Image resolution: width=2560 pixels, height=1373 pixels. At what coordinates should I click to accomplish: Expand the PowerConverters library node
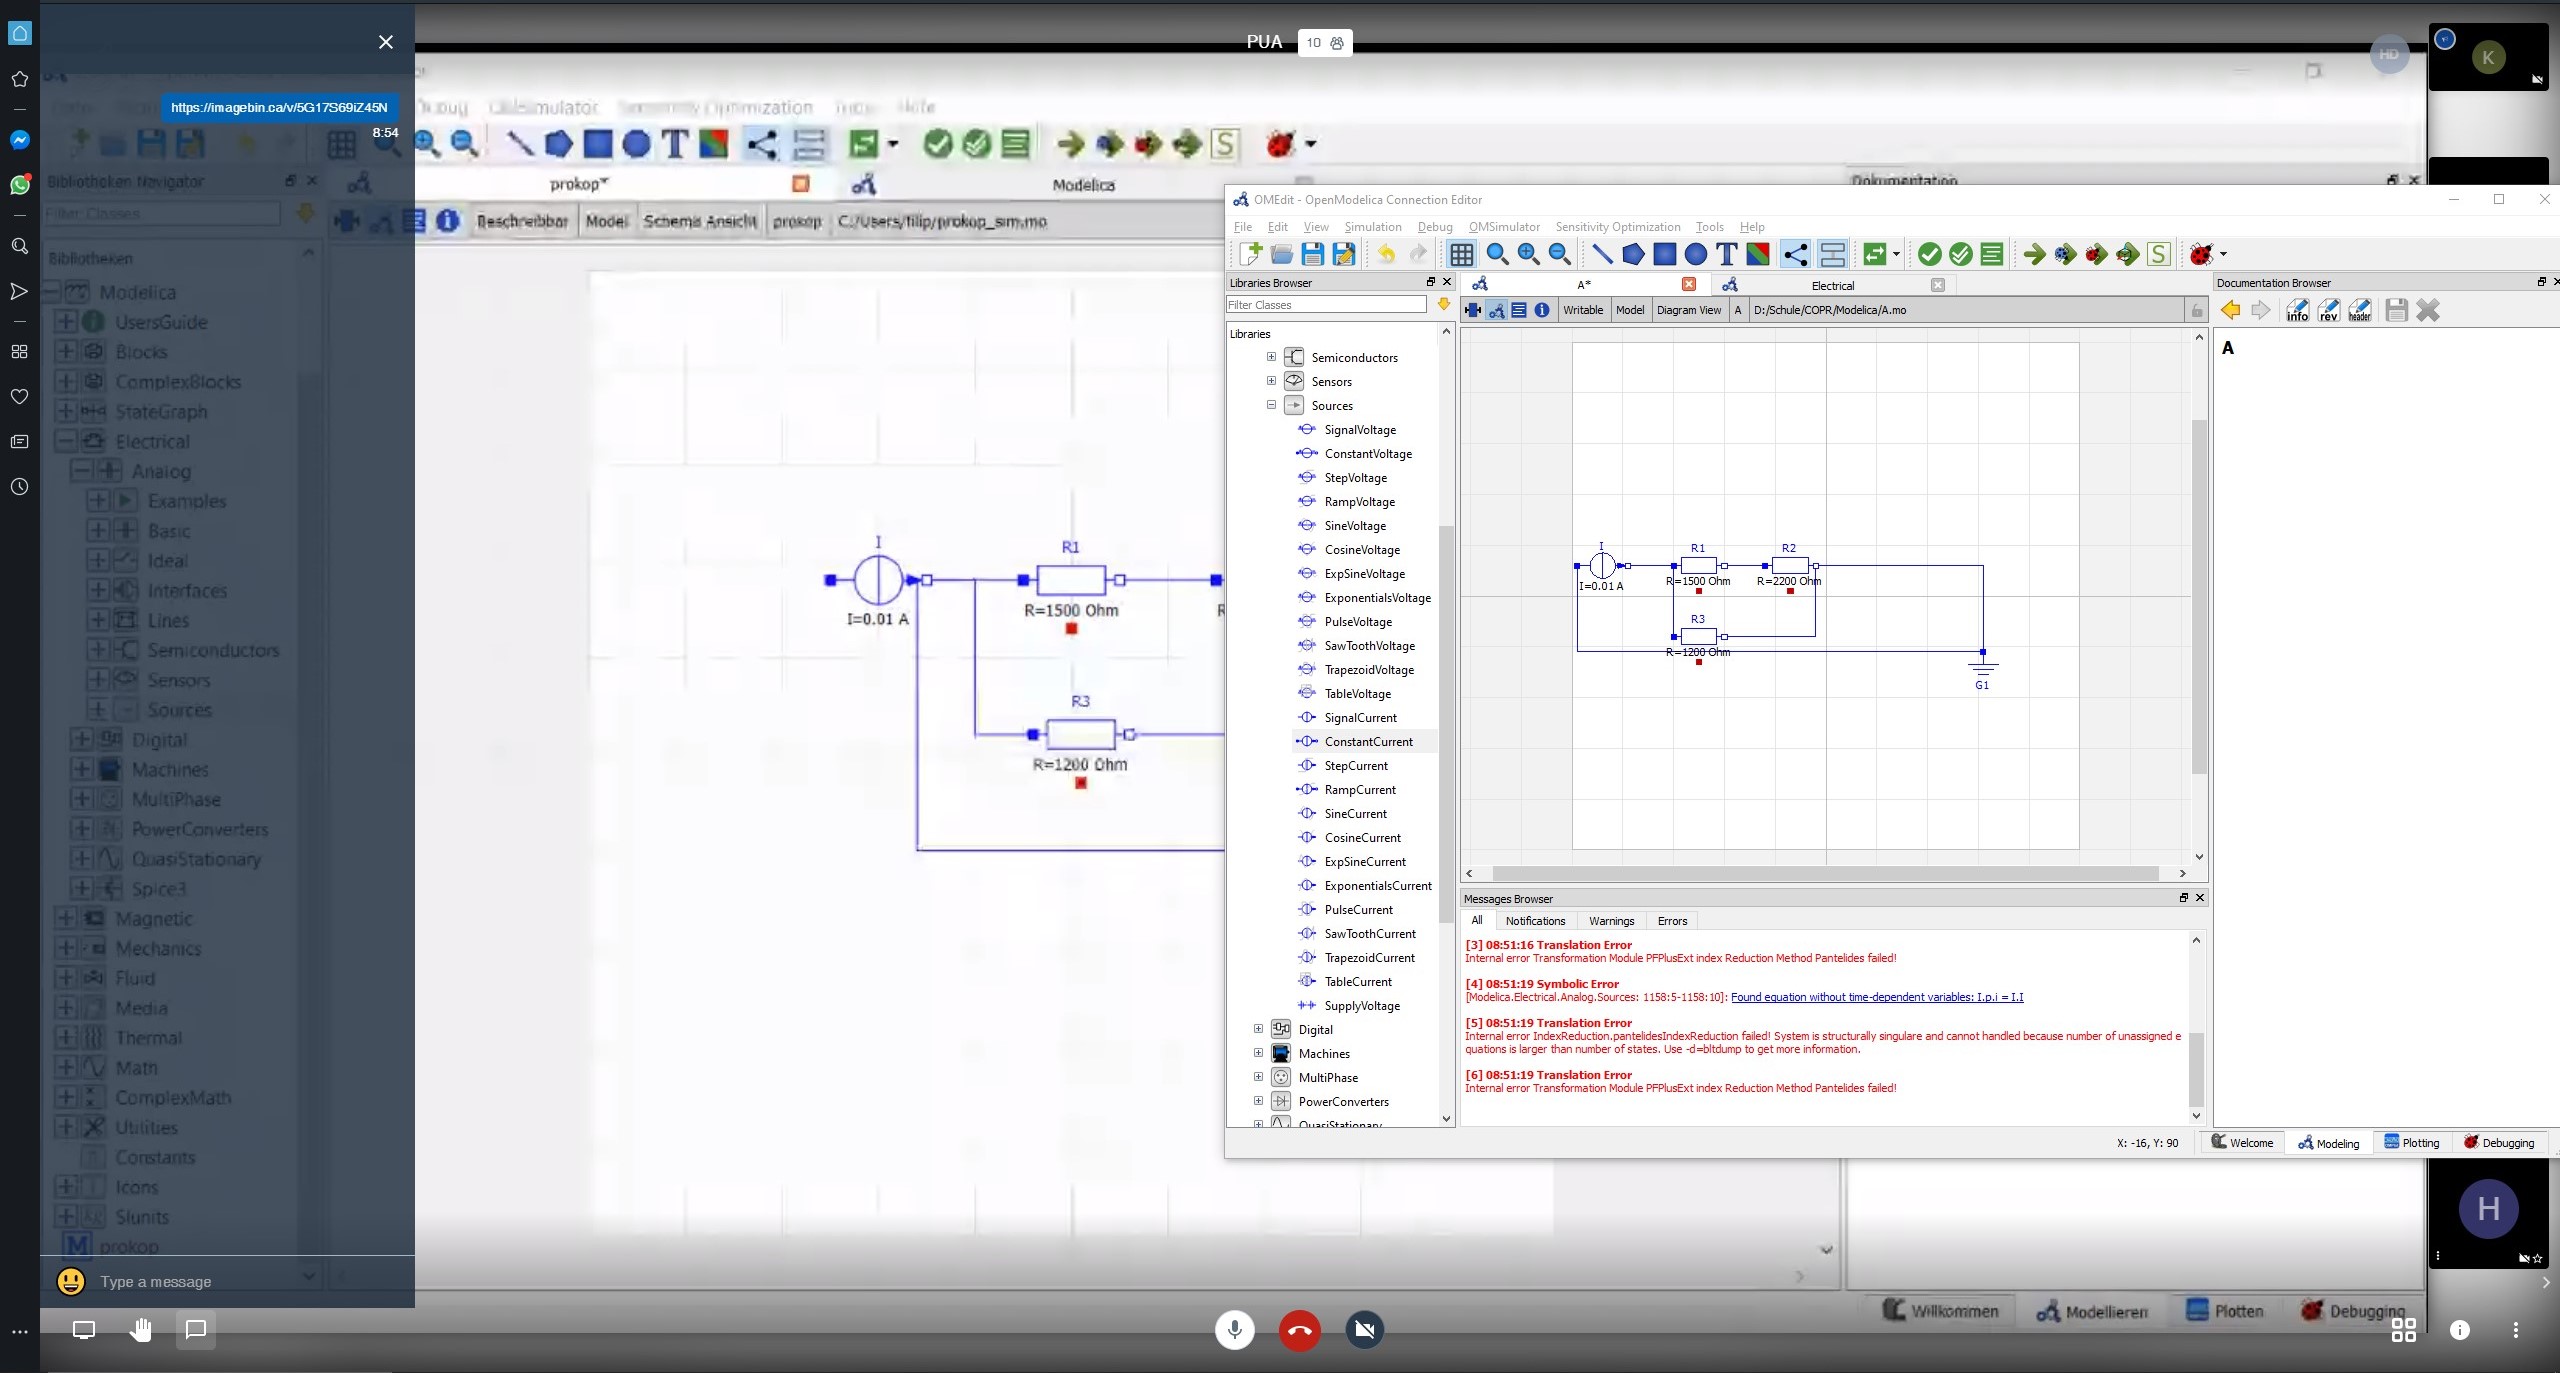pos(1258,1101)
